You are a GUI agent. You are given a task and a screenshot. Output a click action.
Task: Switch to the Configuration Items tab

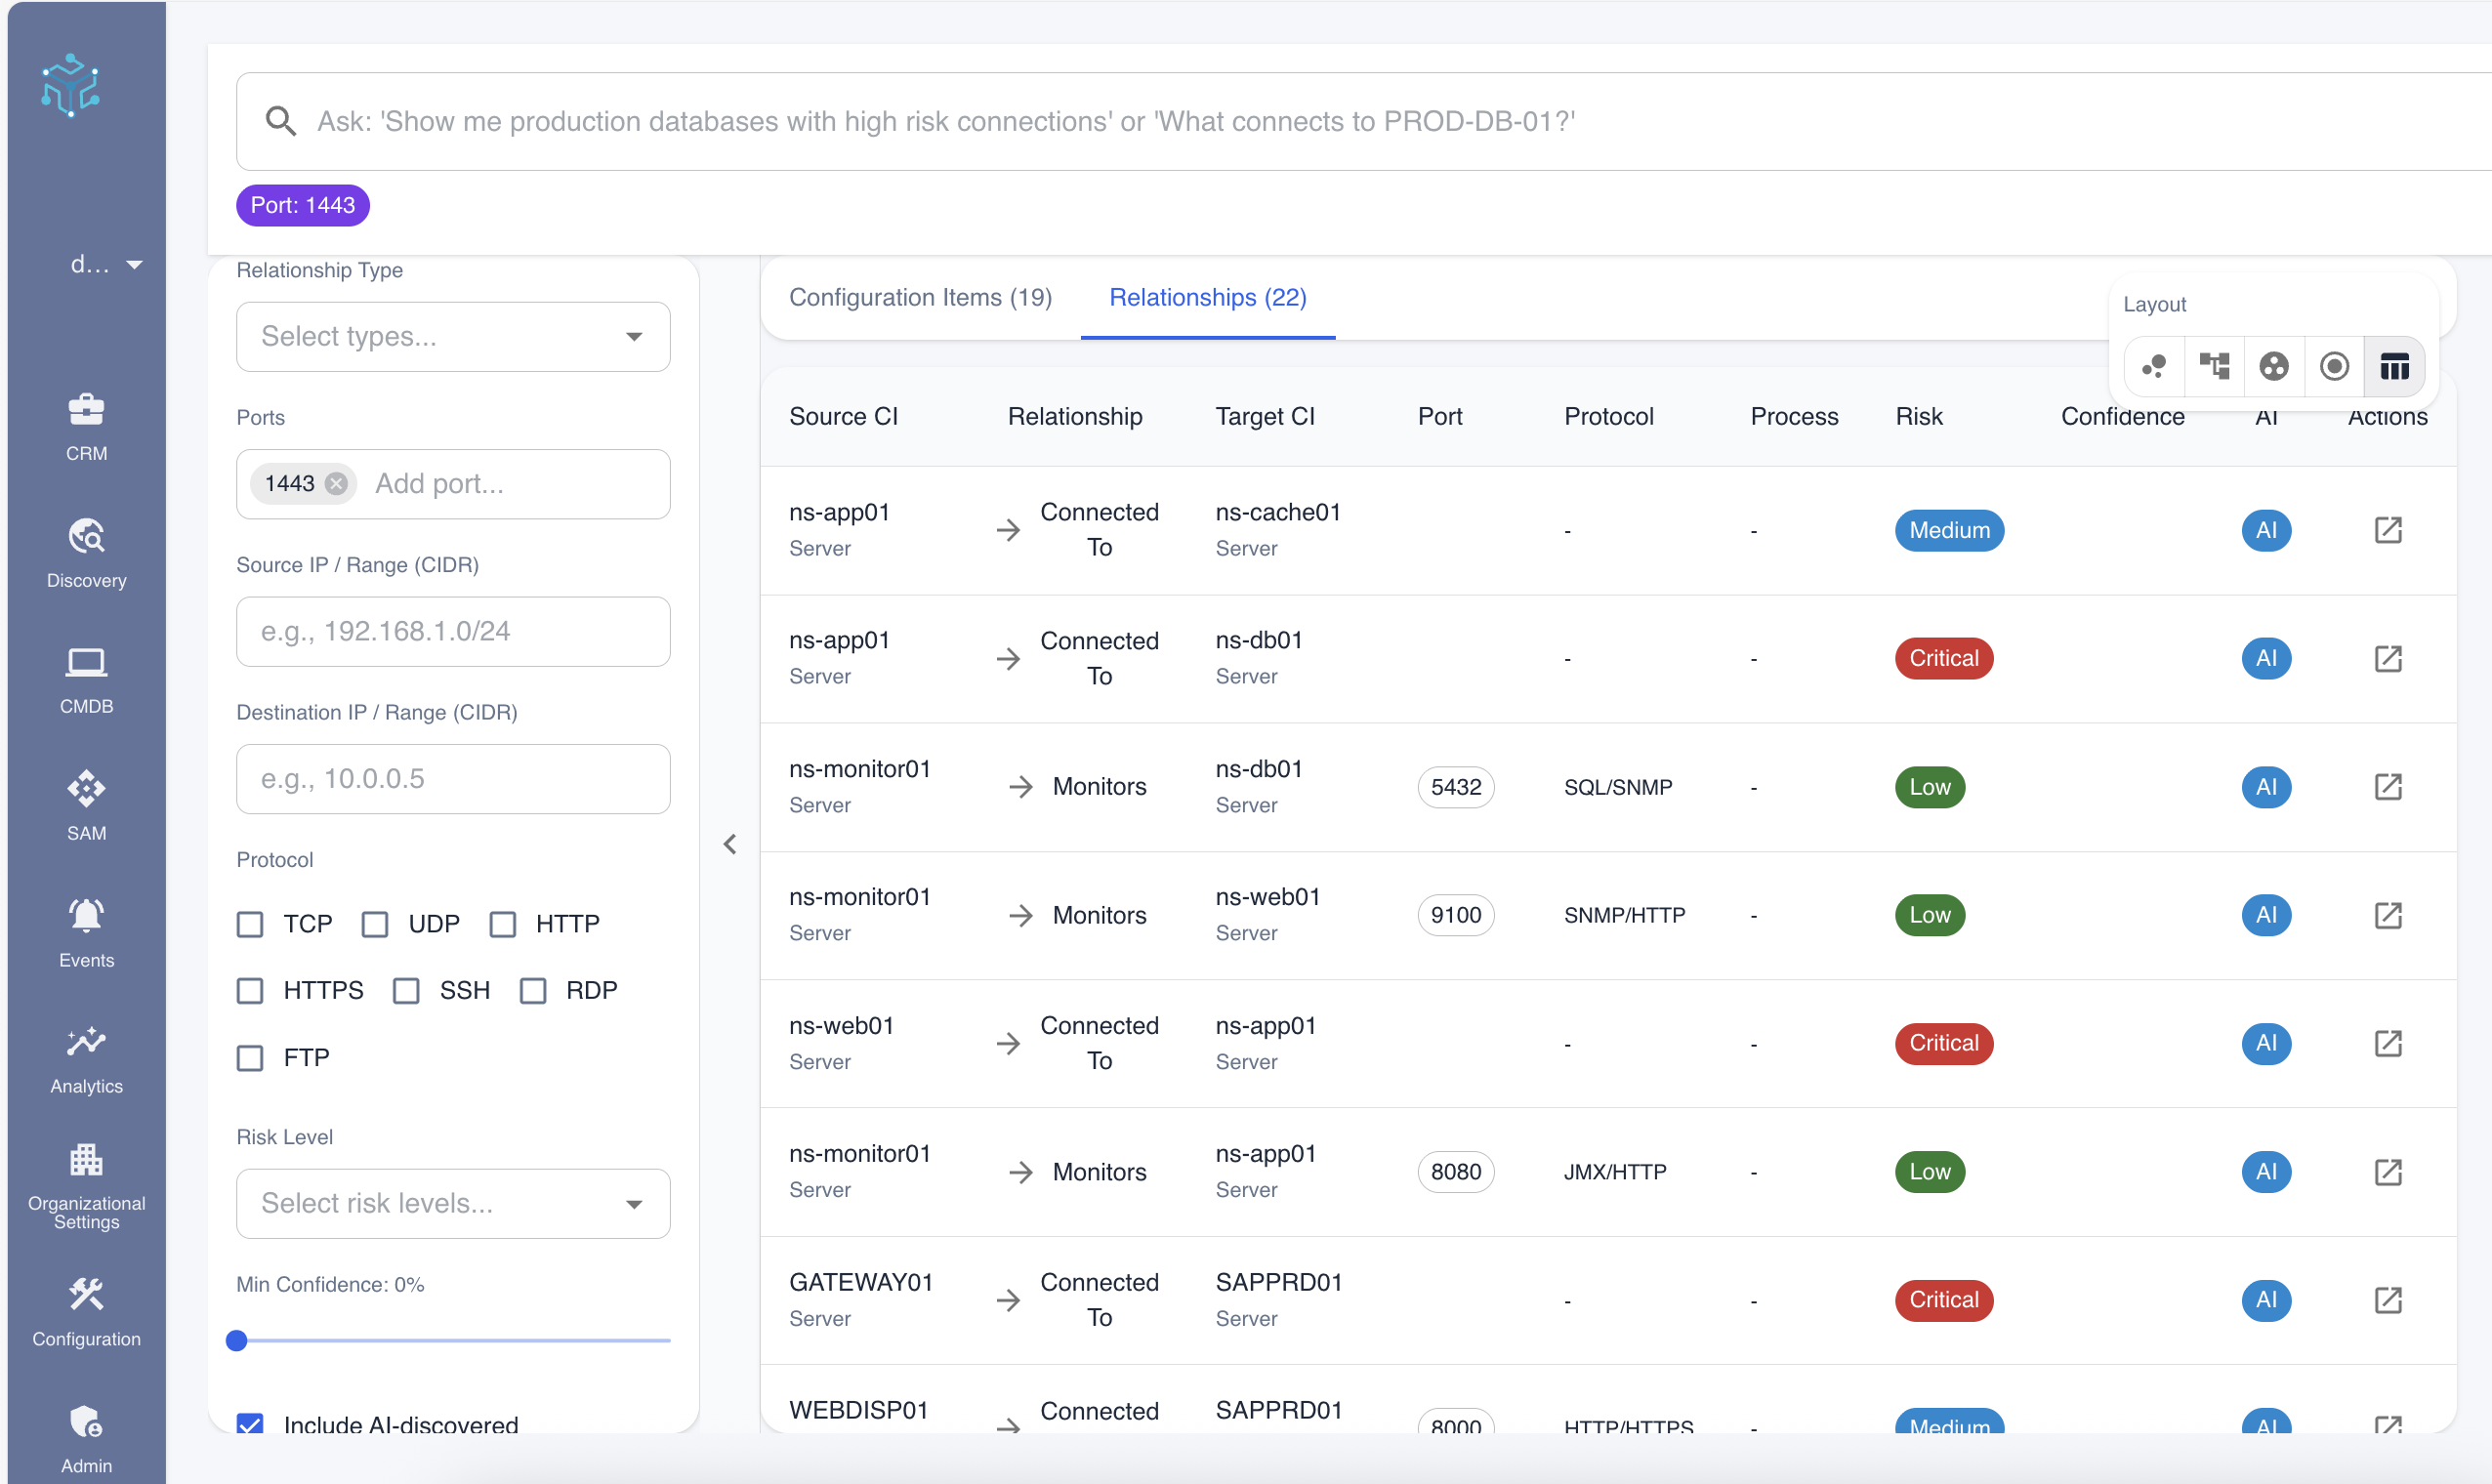click(919, 297)
